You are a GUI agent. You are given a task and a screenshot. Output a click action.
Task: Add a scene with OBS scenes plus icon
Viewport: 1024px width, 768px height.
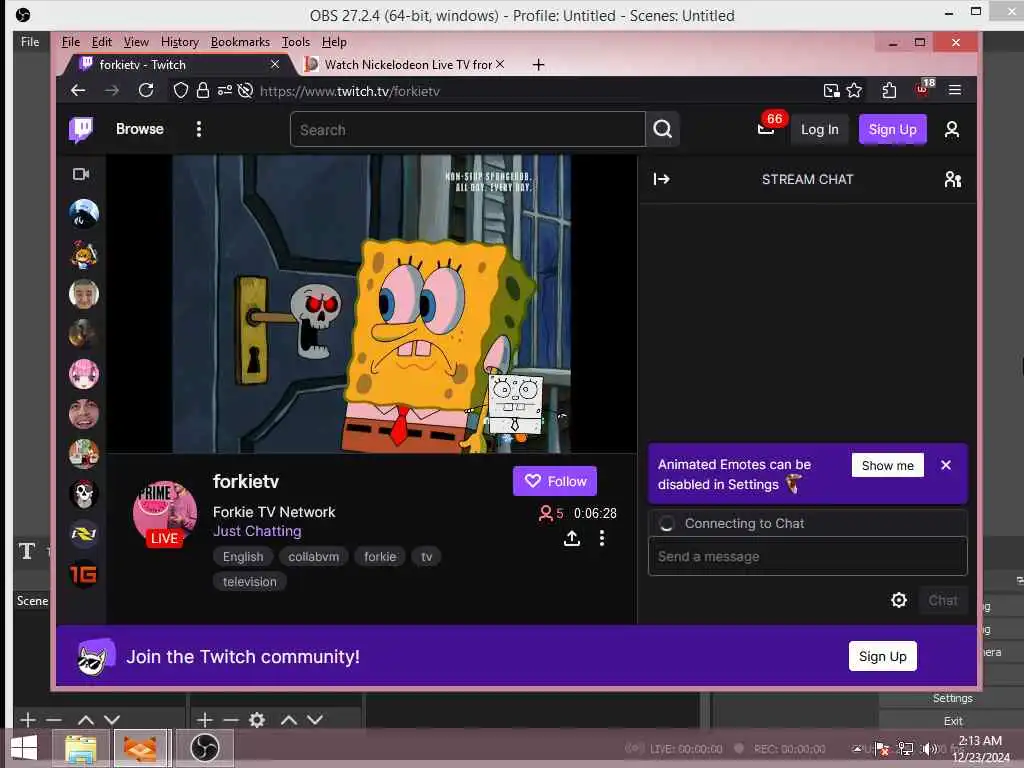click(x=27, y=720)
